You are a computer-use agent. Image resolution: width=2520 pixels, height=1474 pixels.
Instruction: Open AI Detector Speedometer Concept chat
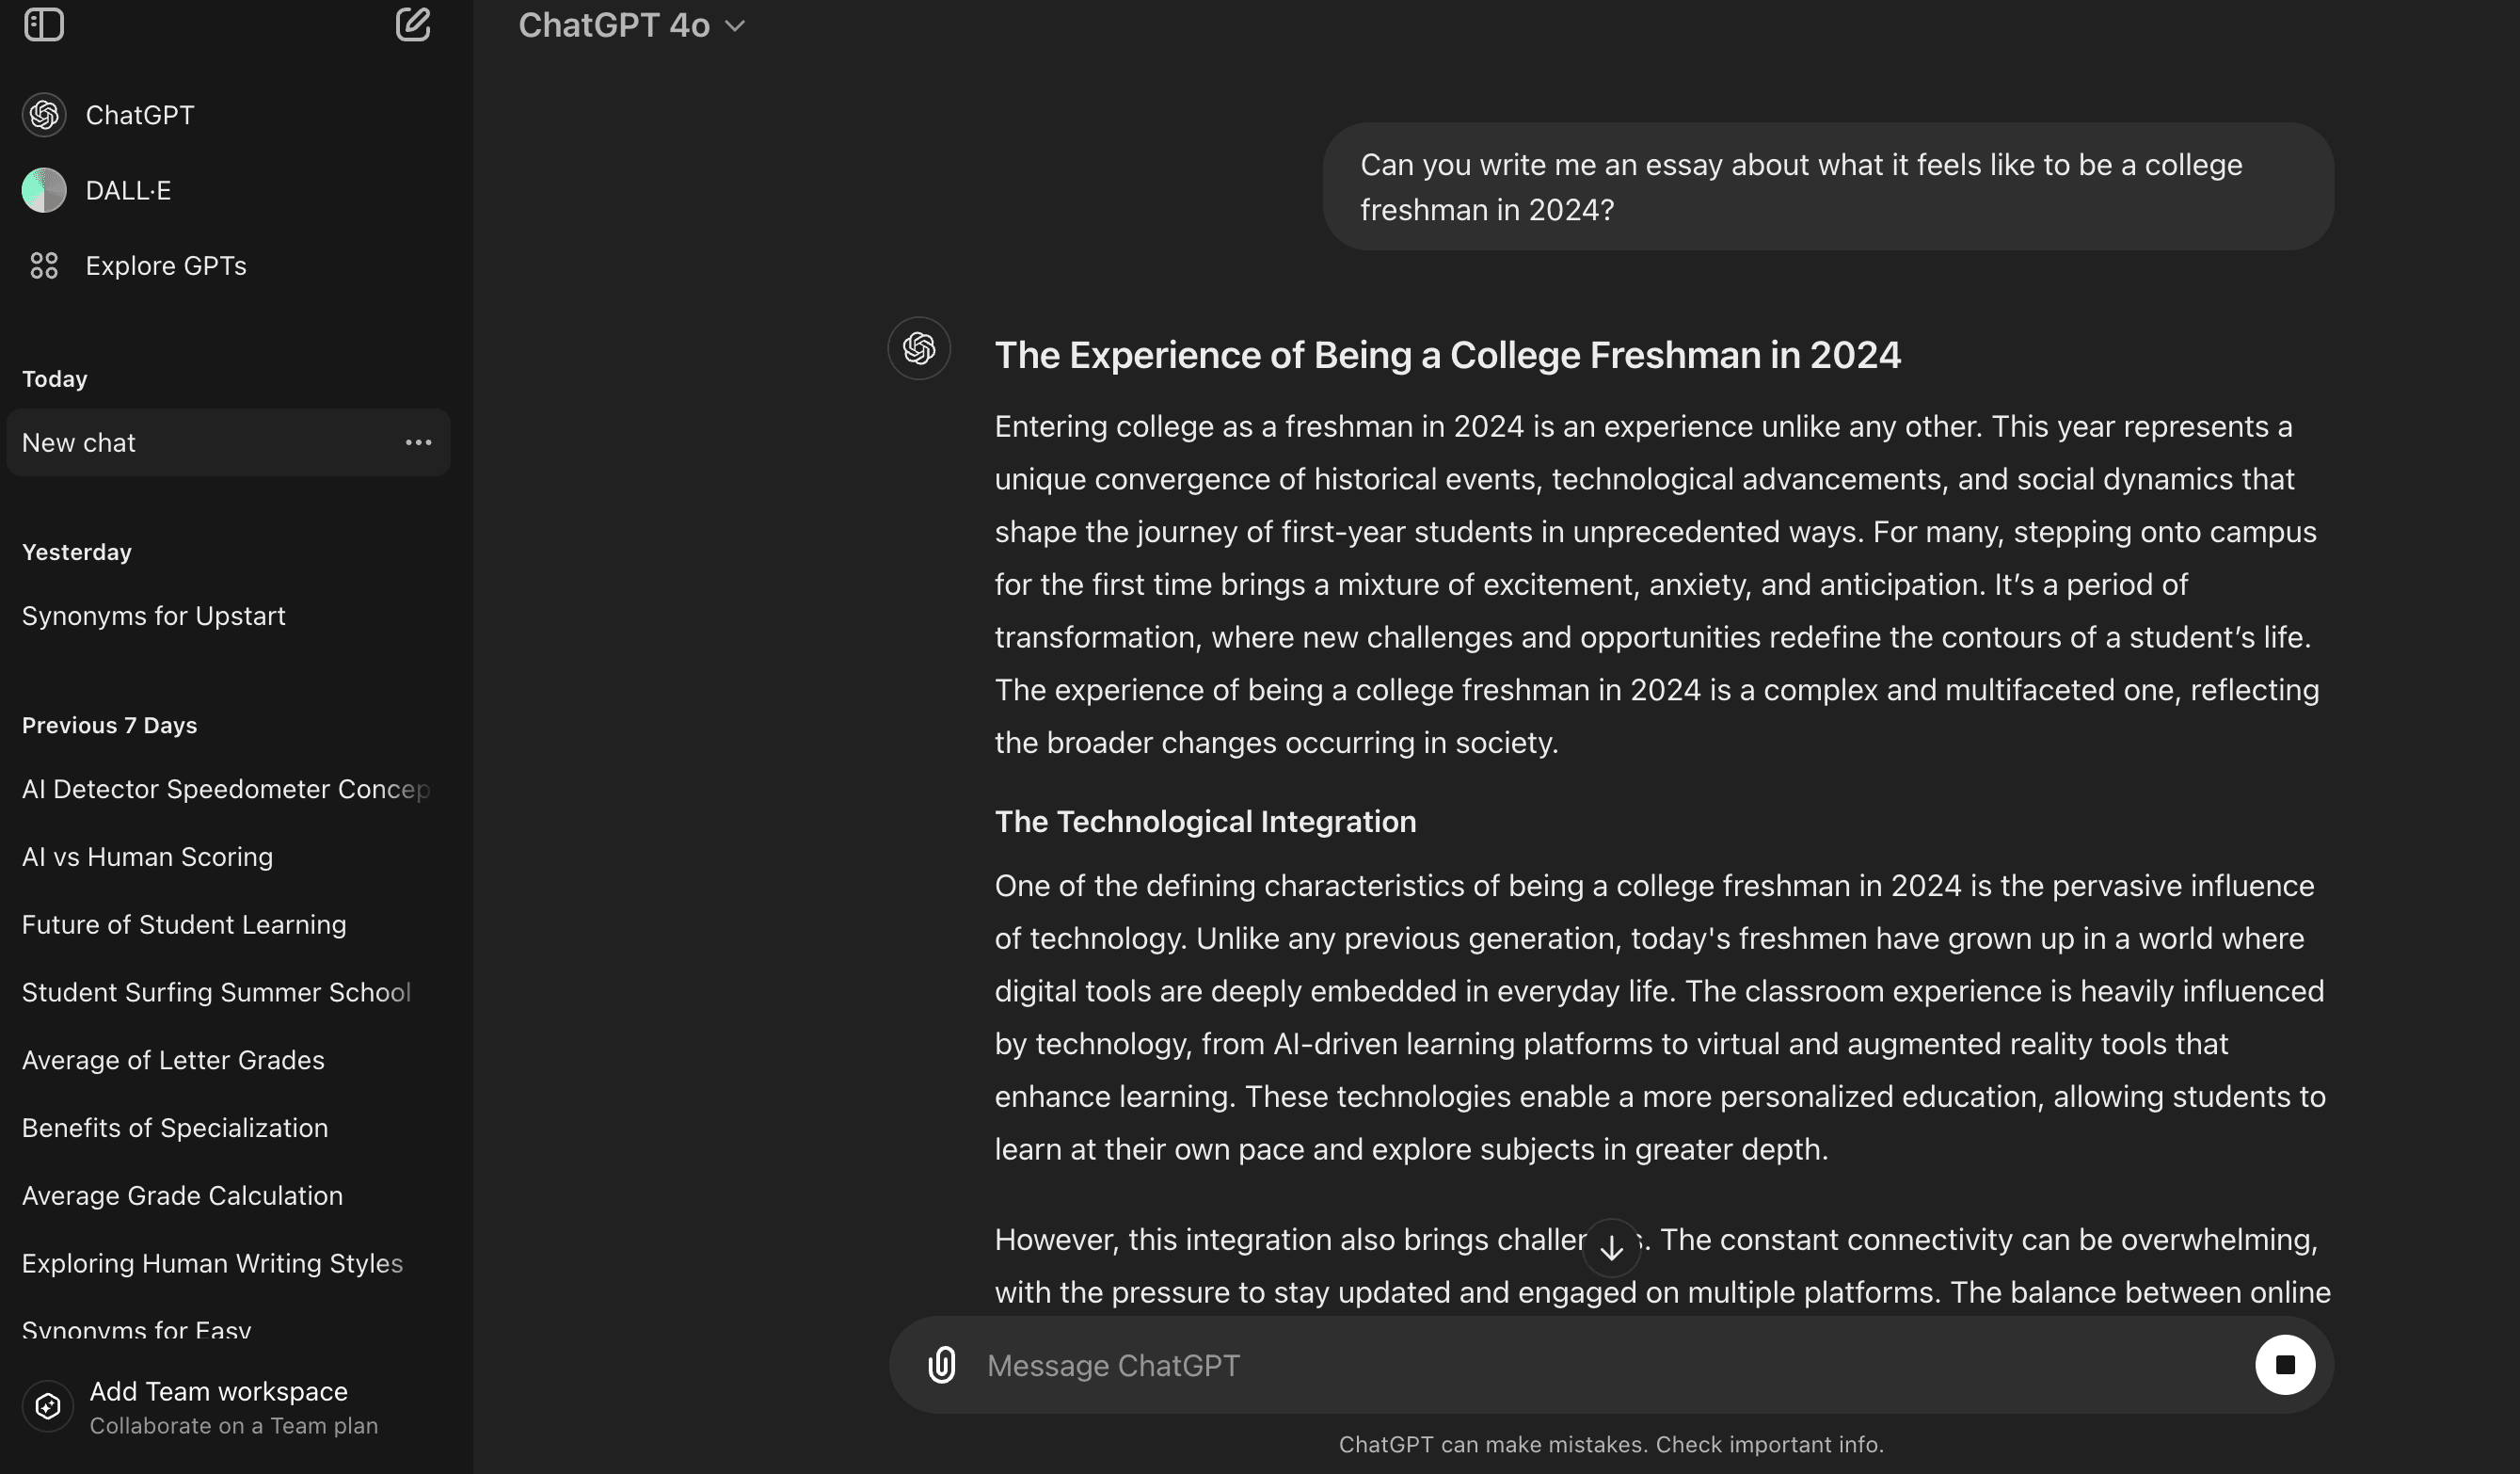(x=226, y=789)
